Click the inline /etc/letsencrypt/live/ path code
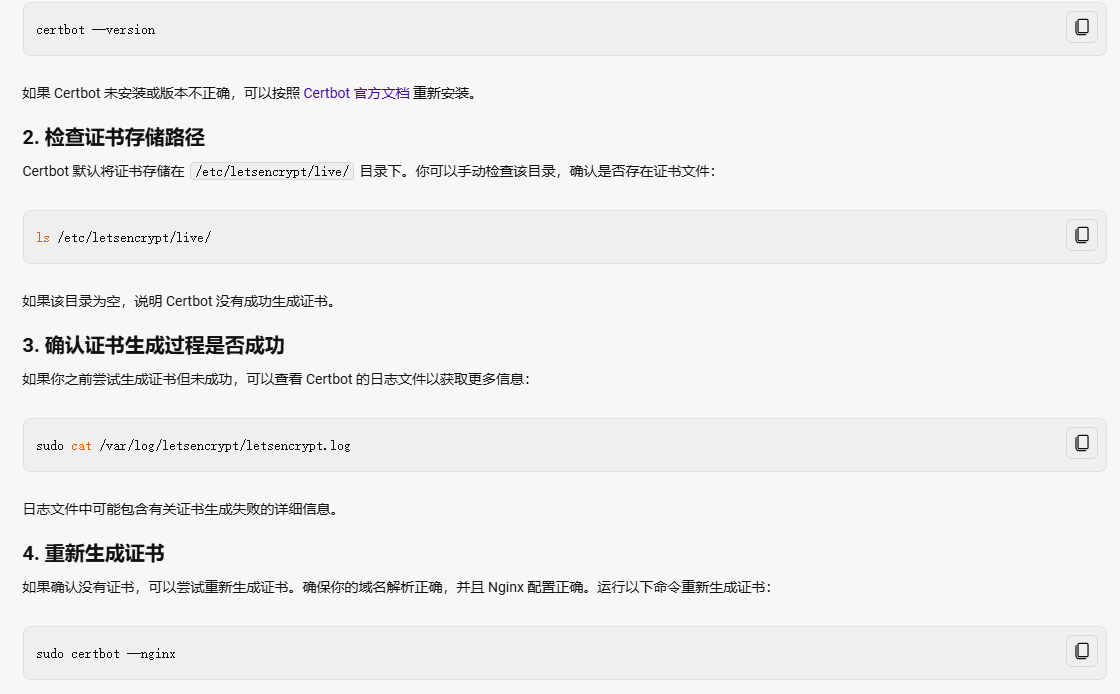This screenshot has width=1120, height=694. pyautogui.click(x=272, y=171)
